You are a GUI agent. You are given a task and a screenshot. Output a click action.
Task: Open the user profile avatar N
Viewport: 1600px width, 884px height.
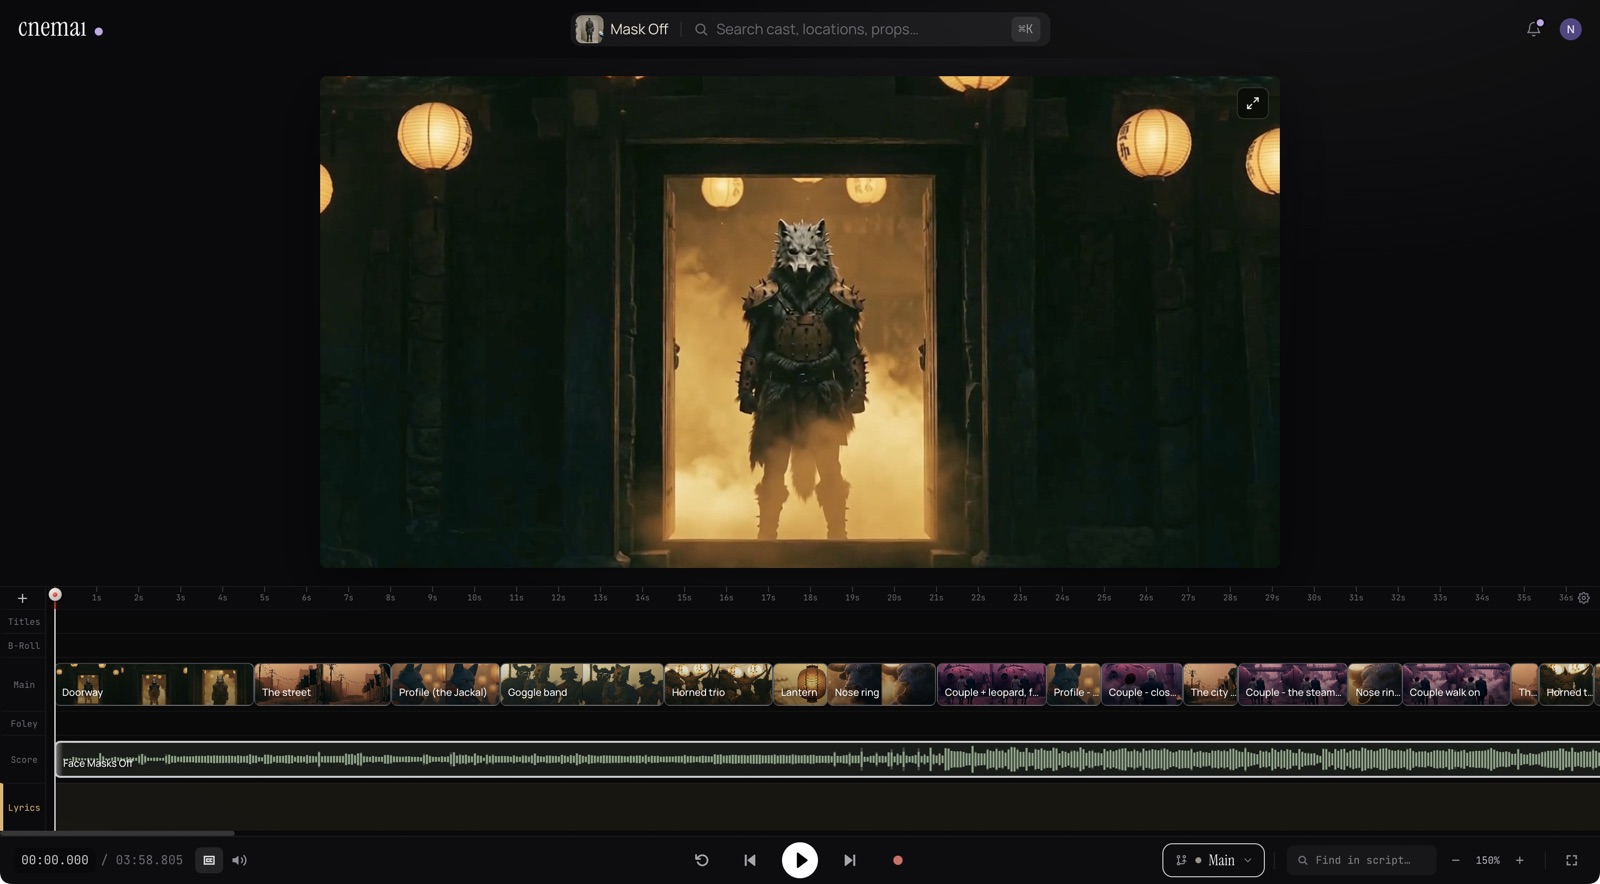tap(1571, 29)
